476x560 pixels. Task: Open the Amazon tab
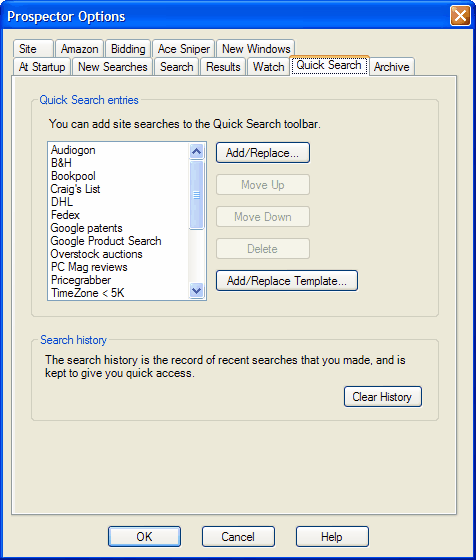pyautogui.click(x=79, y=49)
